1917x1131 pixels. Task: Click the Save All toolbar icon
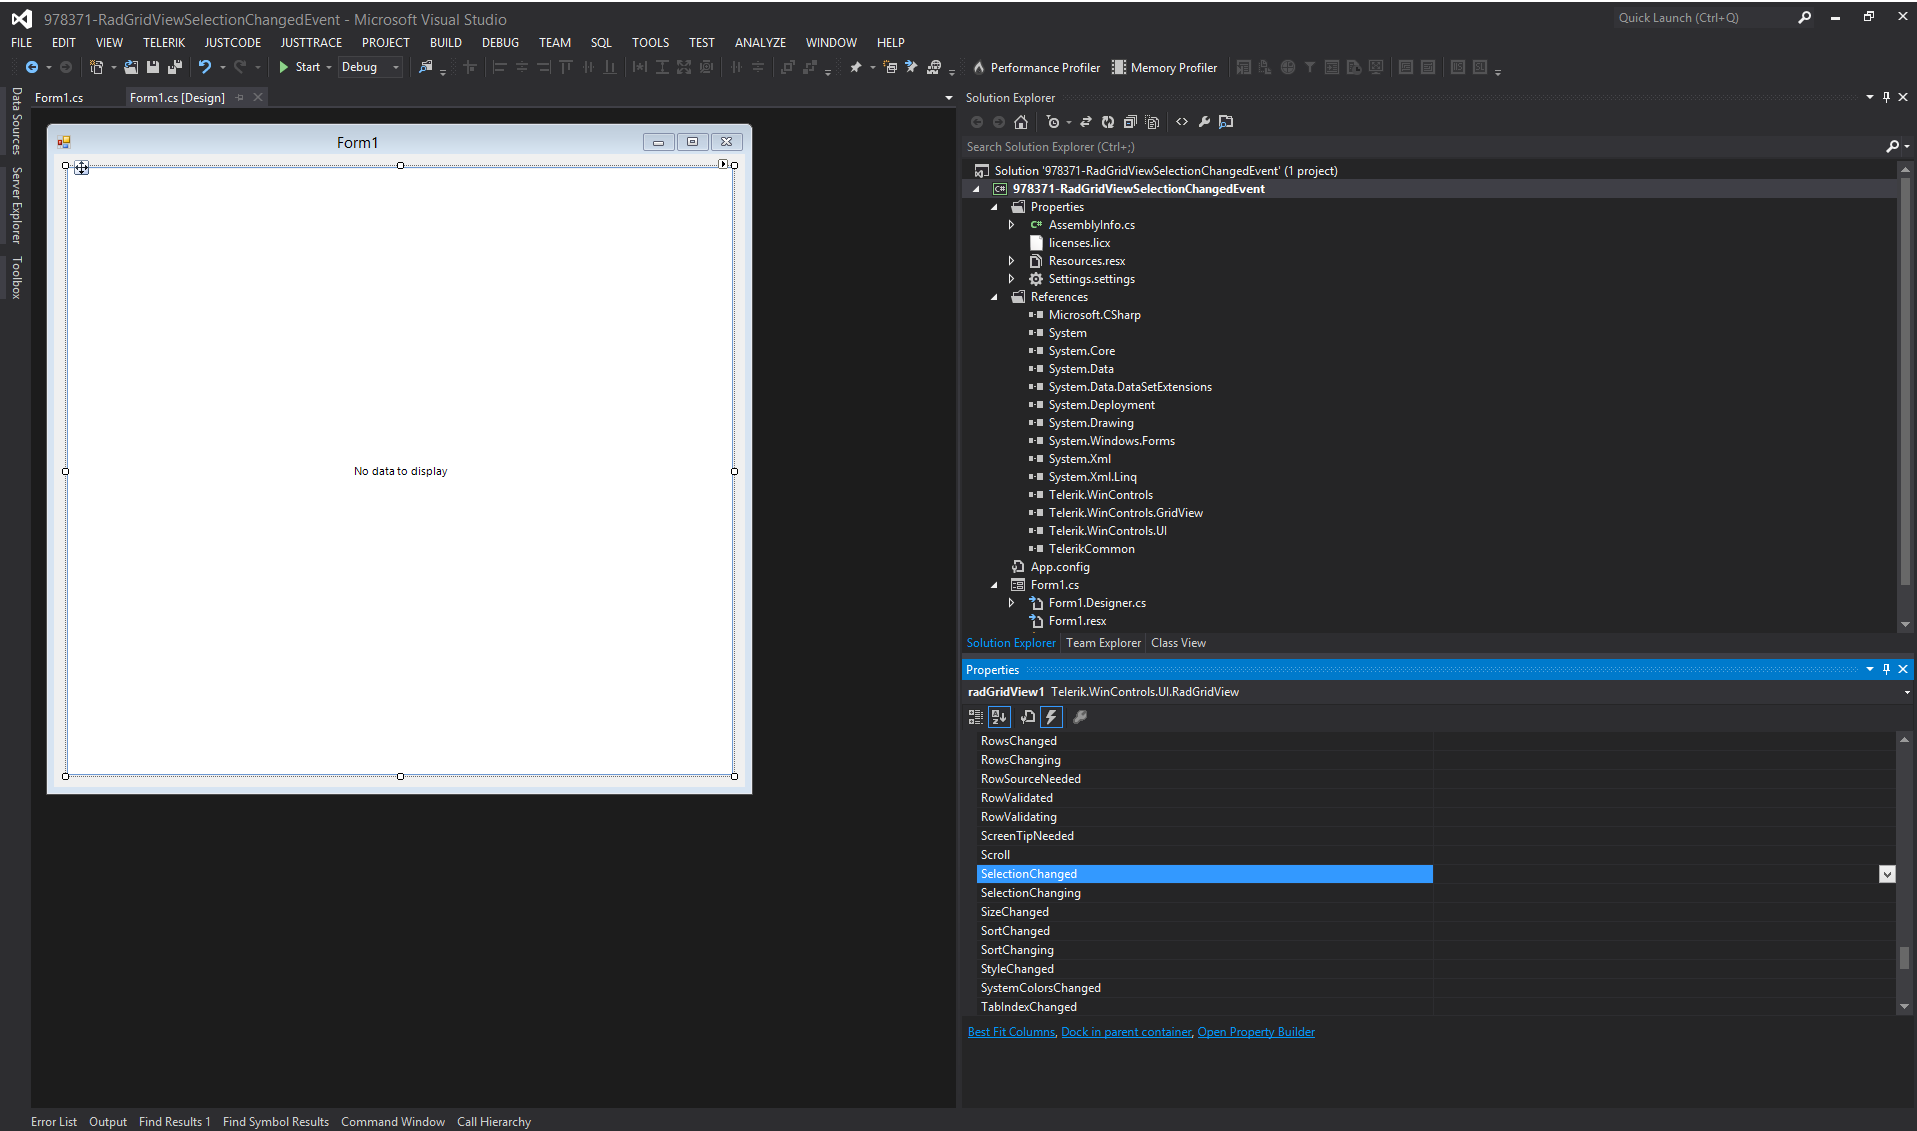[174, 67]
